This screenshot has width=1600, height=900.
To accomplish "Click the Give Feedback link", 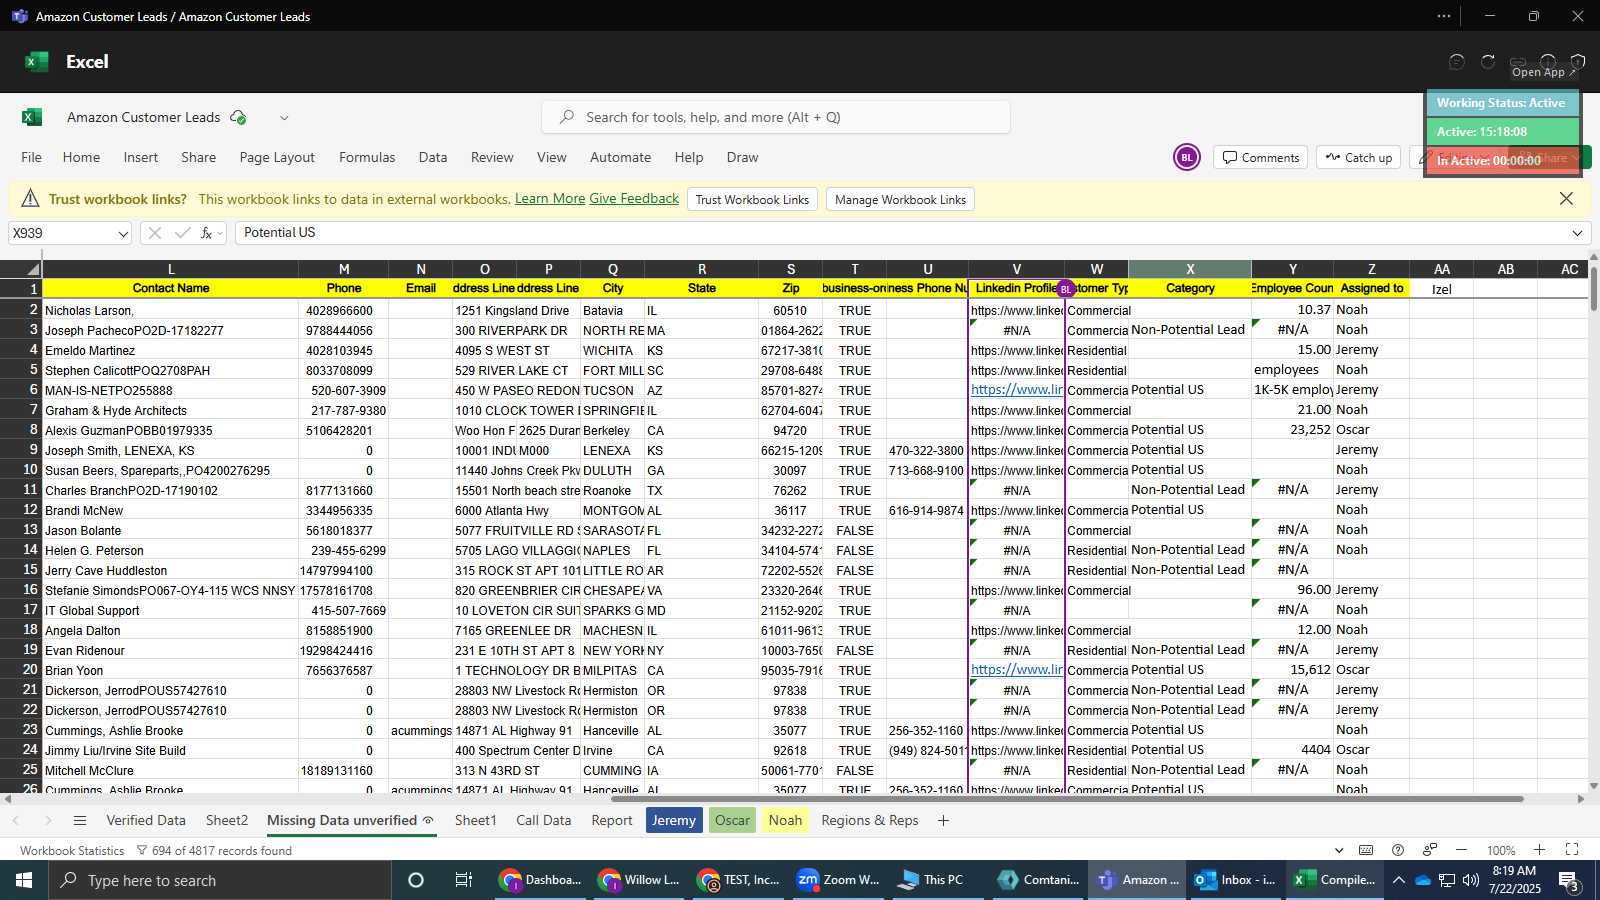I will point(634,199).
